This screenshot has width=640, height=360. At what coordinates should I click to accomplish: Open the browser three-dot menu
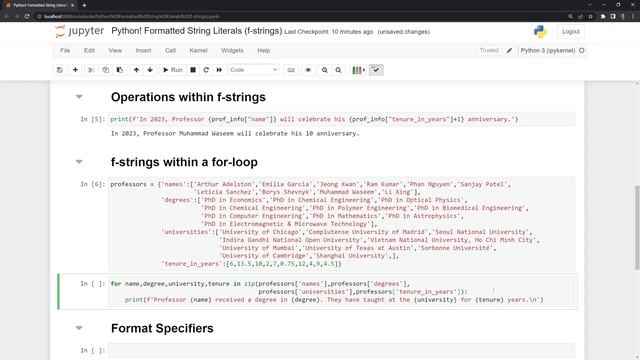click(x=633, y=16)
